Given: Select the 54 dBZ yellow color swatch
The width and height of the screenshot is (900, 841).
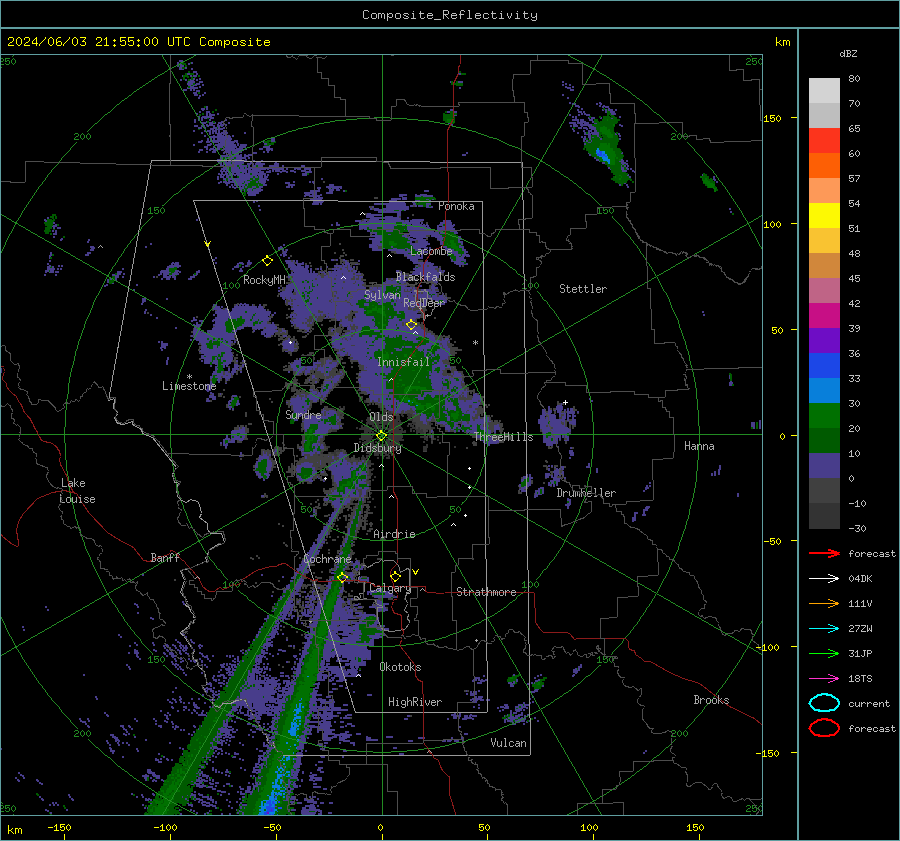Looking at the screenshot, I should point(824,216).
